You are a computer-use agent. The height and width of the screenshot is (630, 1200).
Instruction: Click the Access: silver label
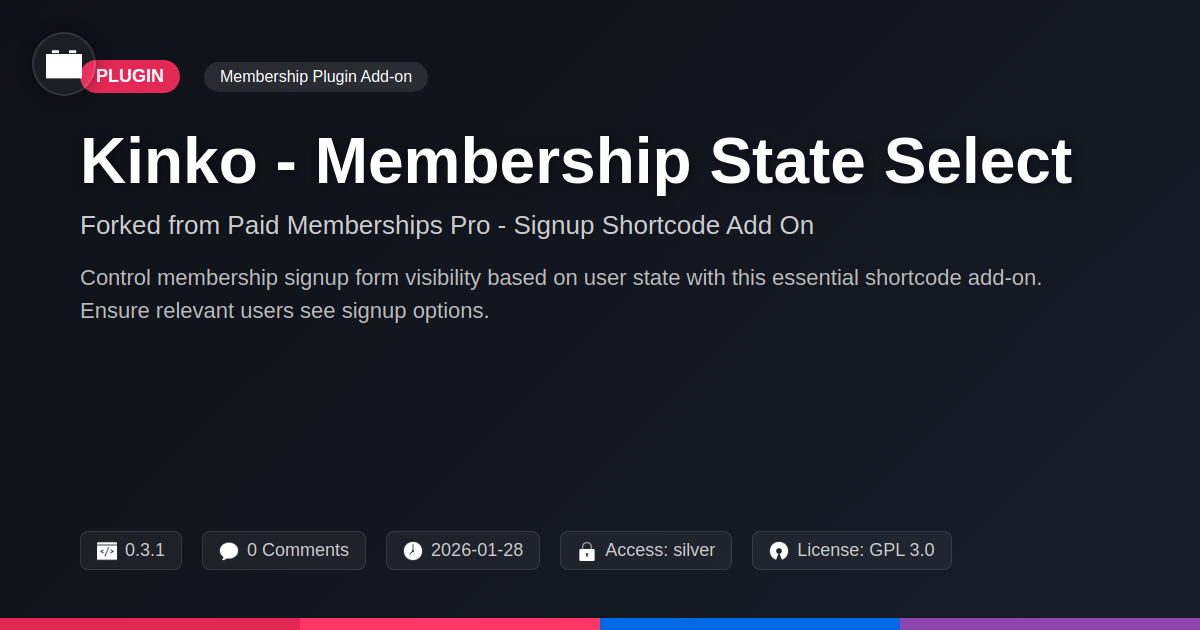(x=660, y=550)
